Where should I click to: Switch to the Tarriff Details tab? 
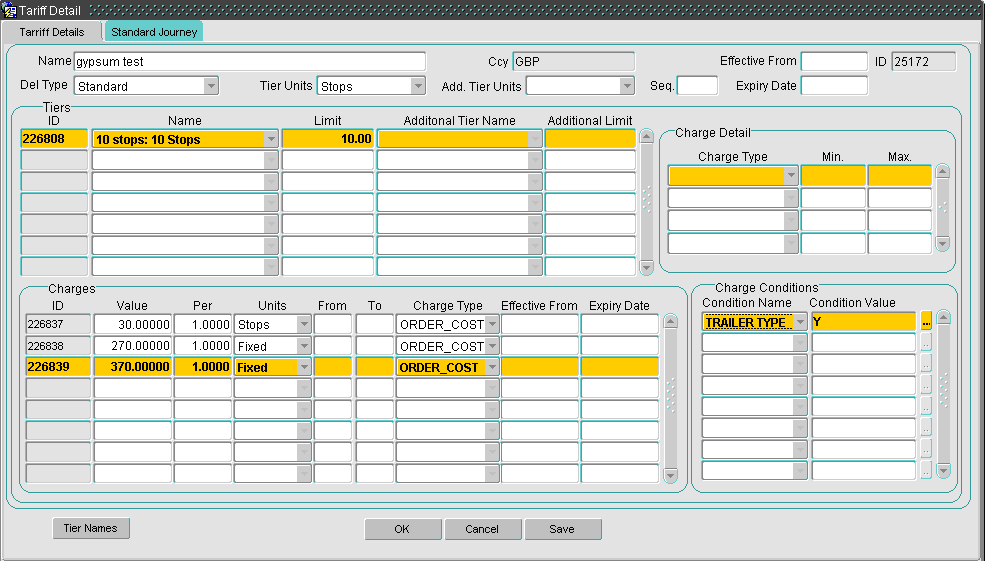[52, 32]
